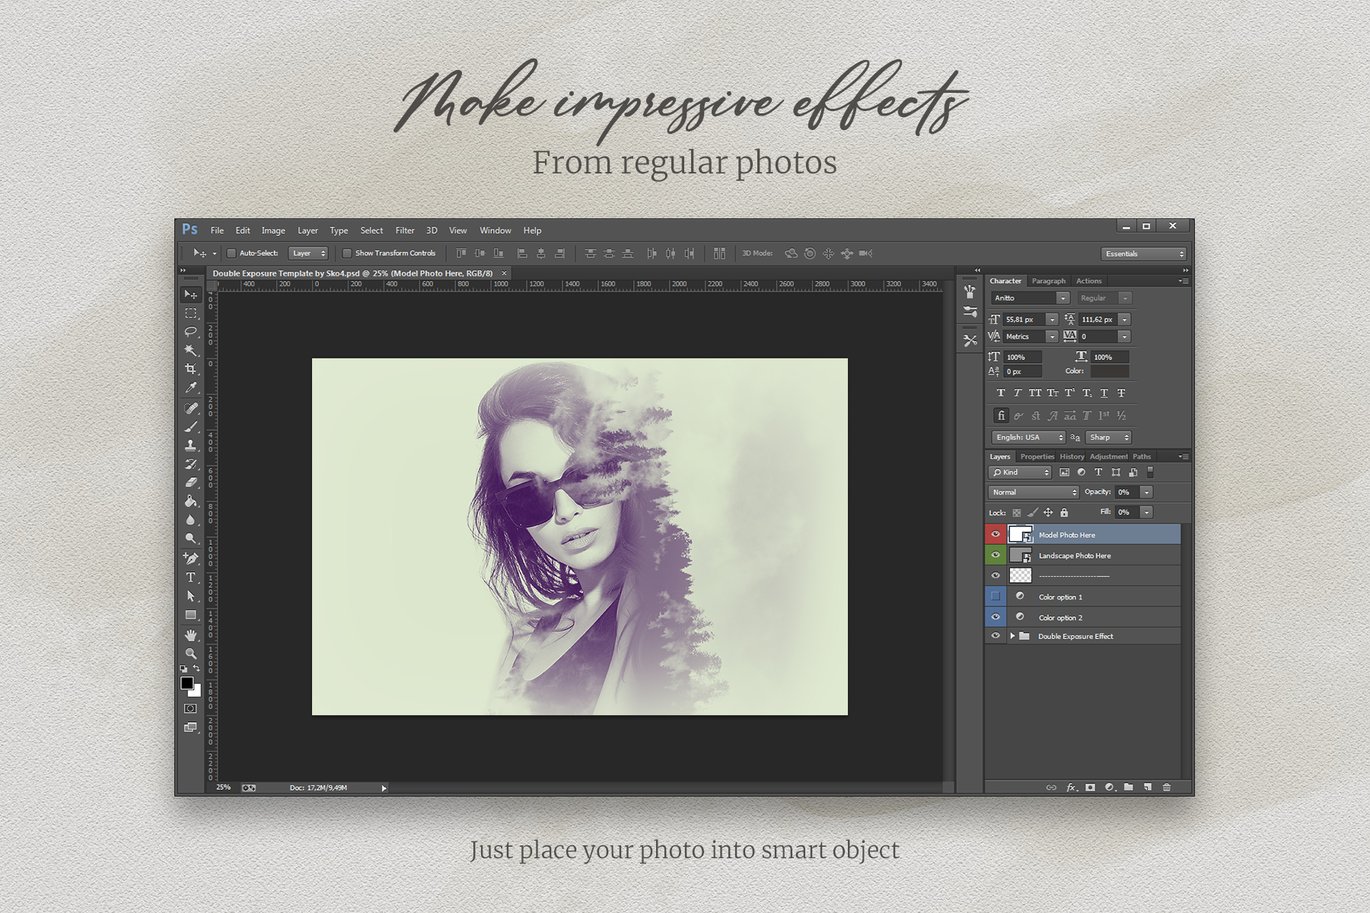
Task: Toggle the standard ligatures fi button
Action: pos(1001,415)
